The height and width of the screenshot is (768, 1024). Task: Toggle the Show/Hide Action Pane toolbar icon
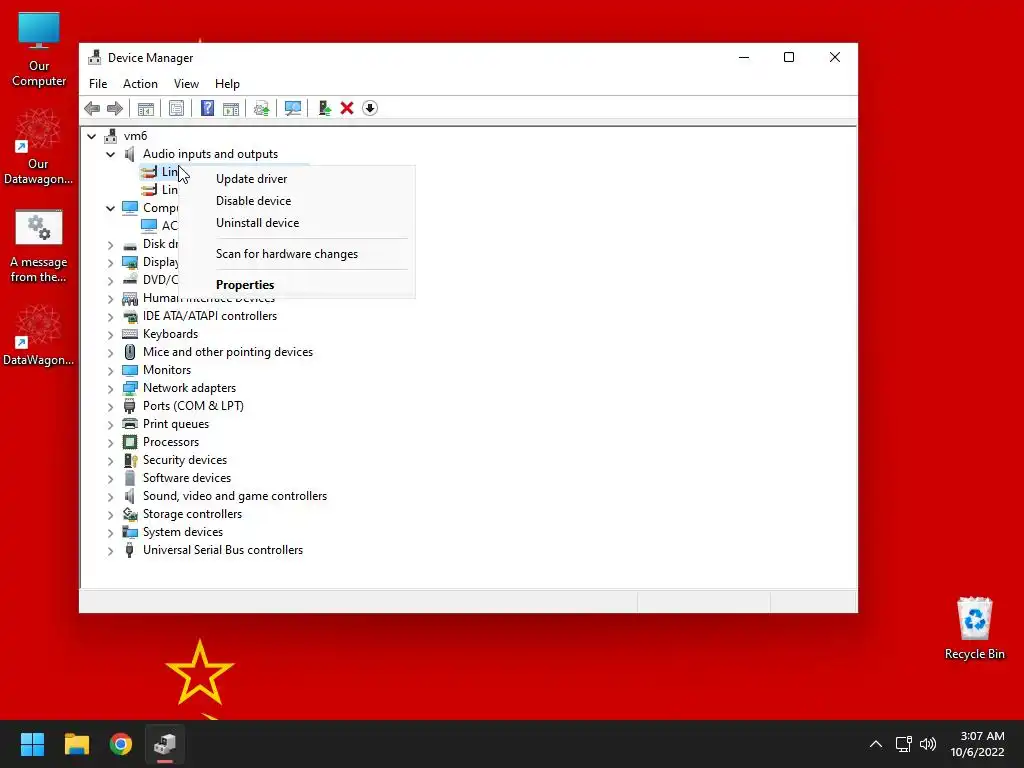click(231, 108)
